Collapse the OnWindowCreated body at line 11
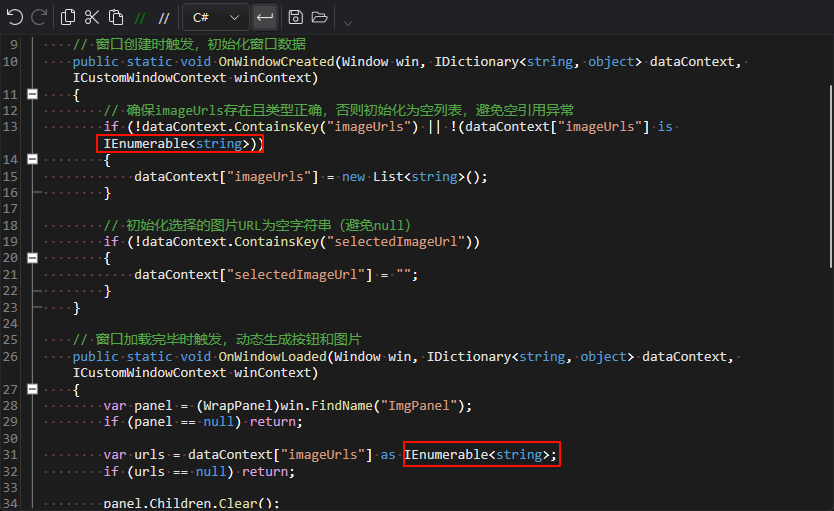 (32, 94)
